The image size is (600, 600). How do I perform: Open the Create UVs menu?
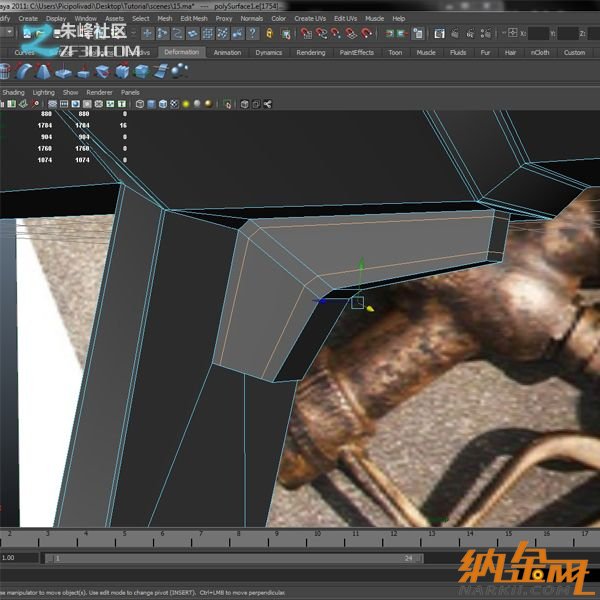(x=309, y=18)
